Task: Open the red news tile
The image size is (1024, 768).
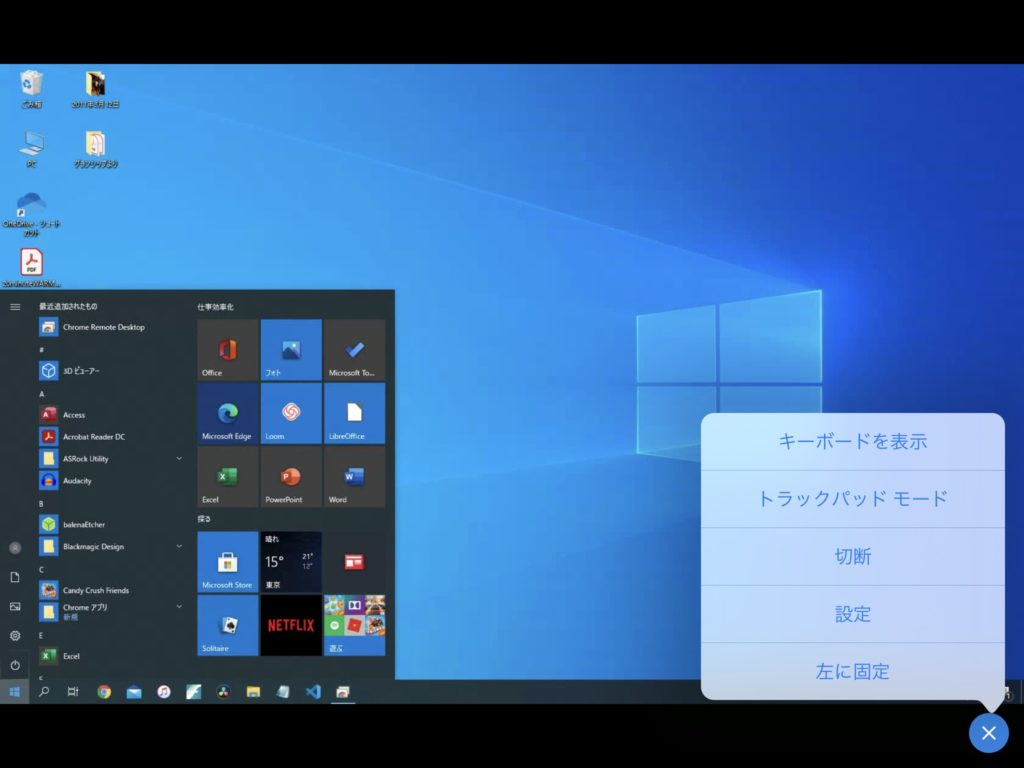Action: [x=354, y=562]
